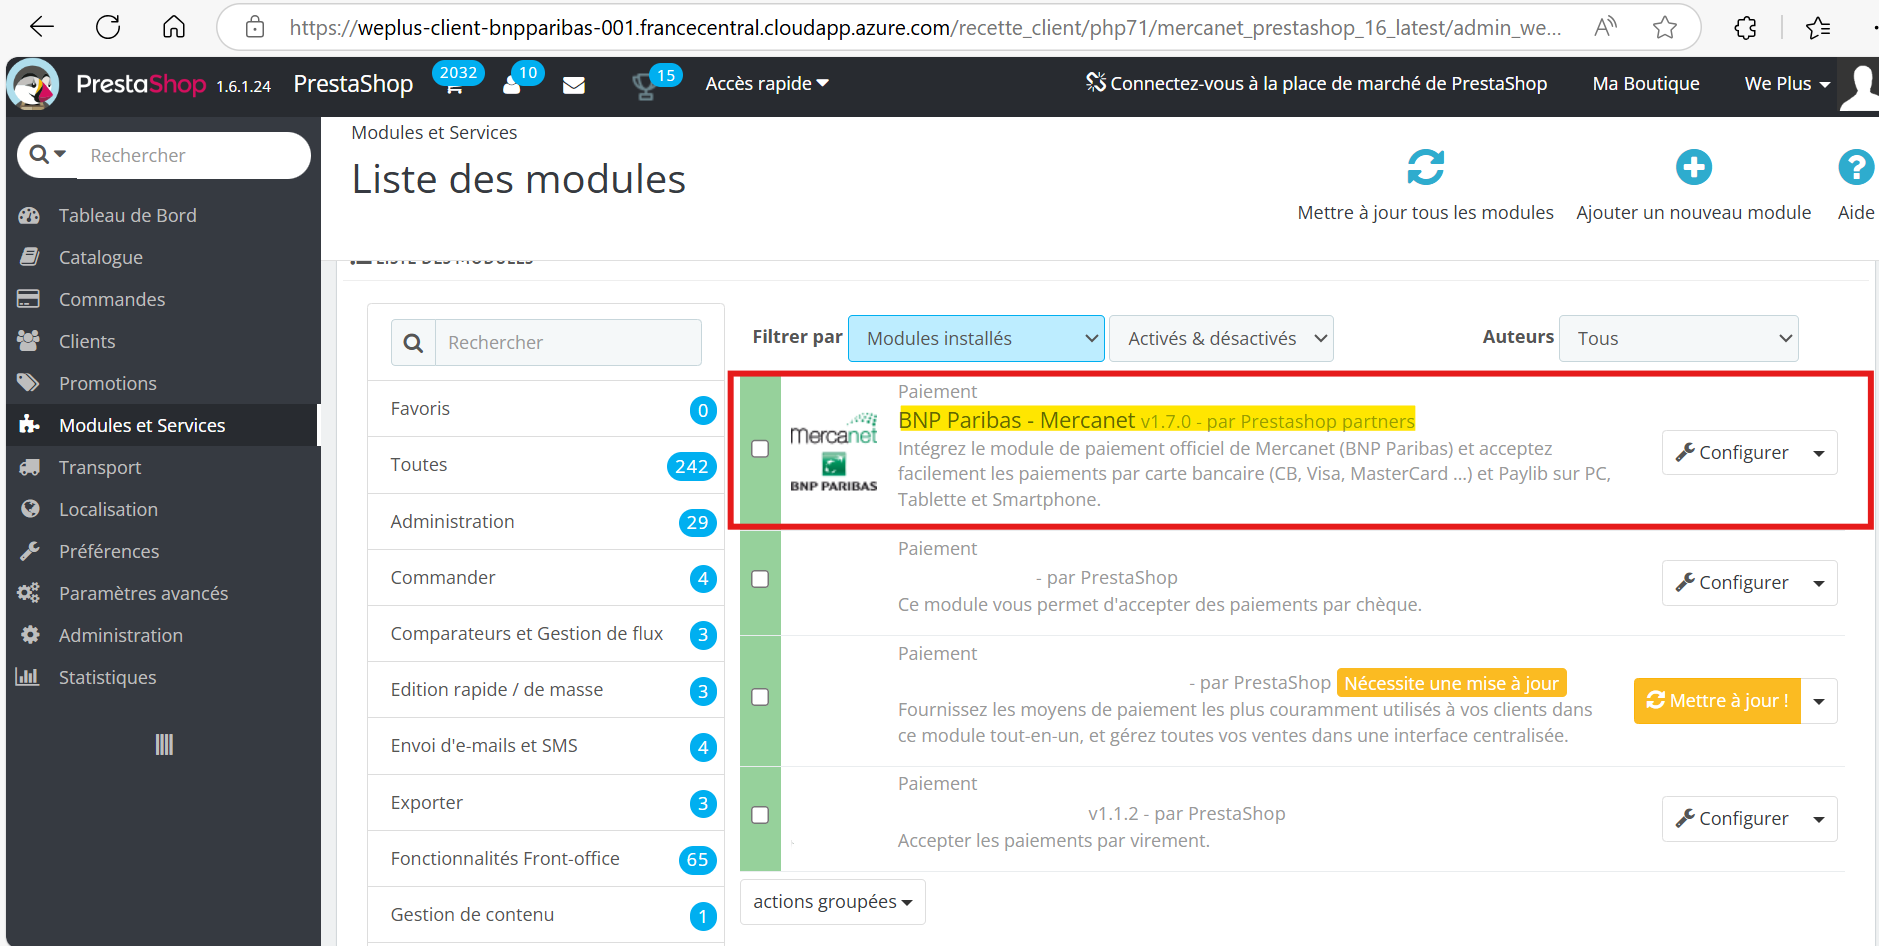Click the PrestaShop marketplace connection link
This screenshot has height=946, width=1879.
pos(1316,84)
